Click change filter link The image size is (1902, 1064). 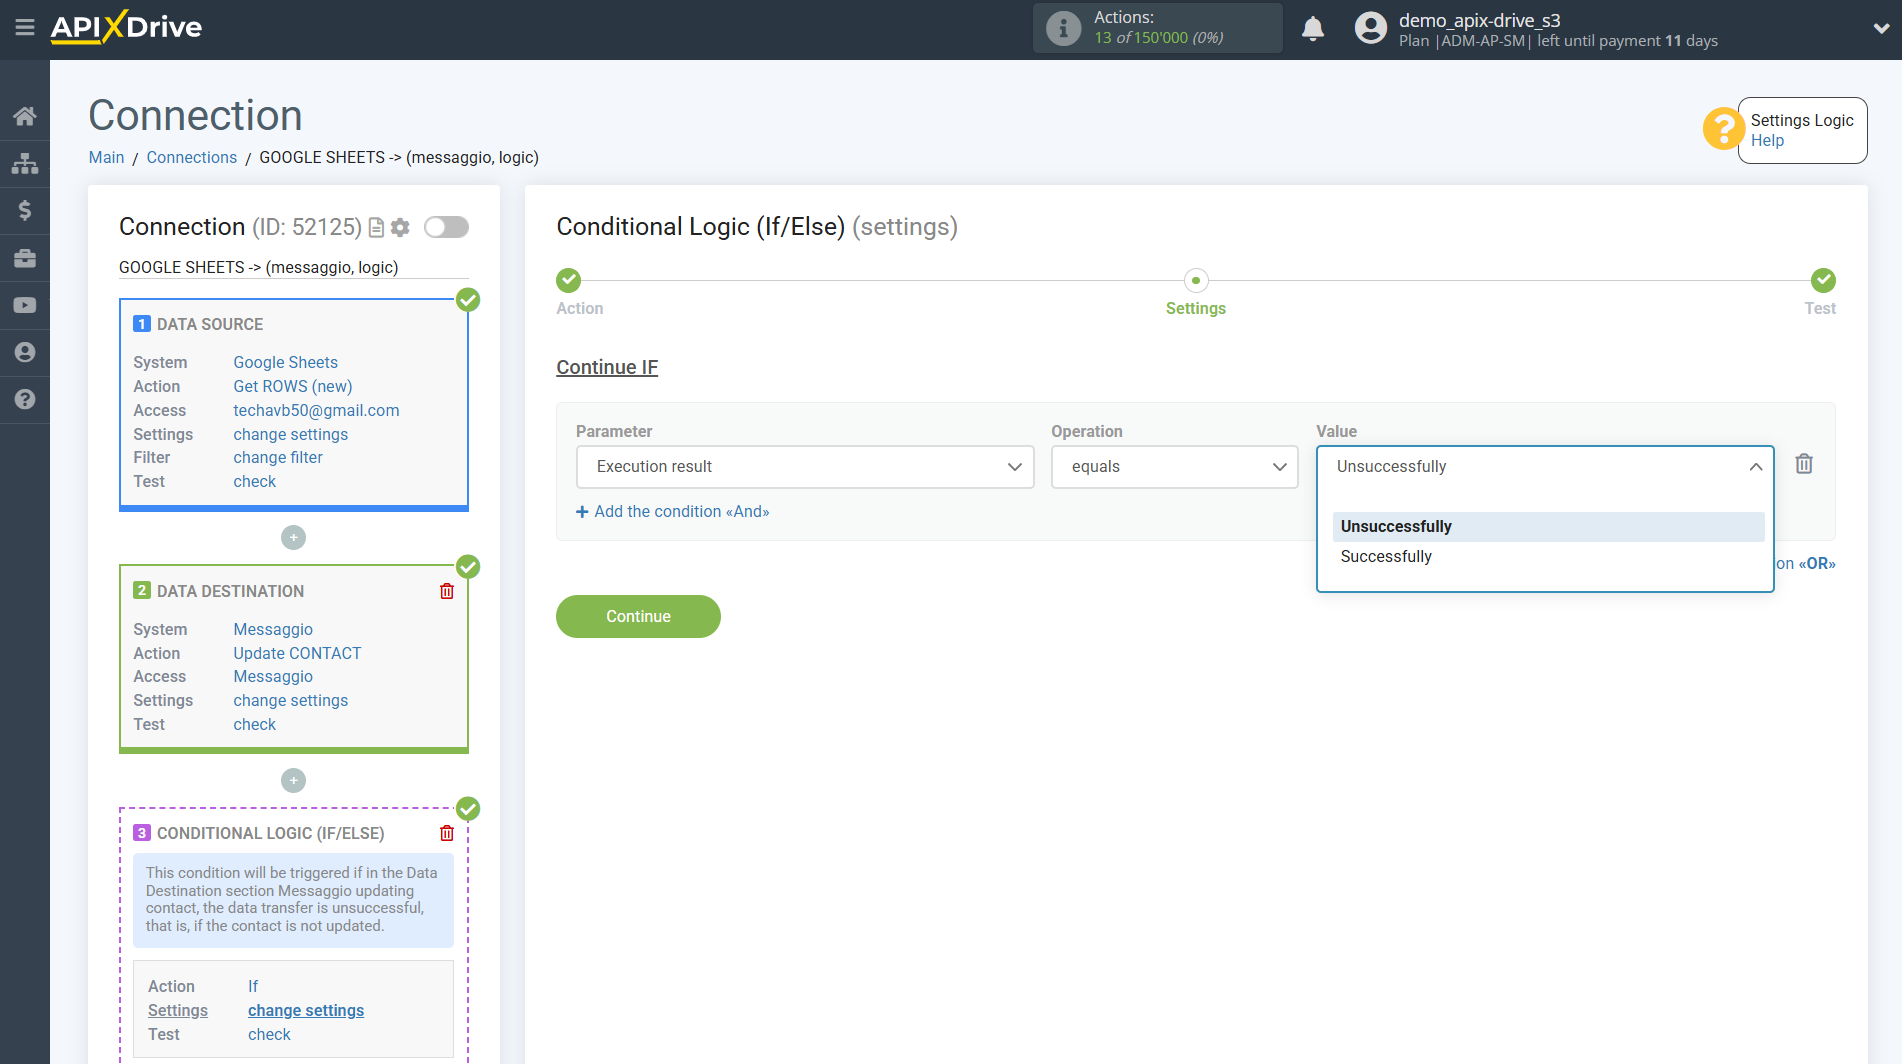[x=278, y=457]
